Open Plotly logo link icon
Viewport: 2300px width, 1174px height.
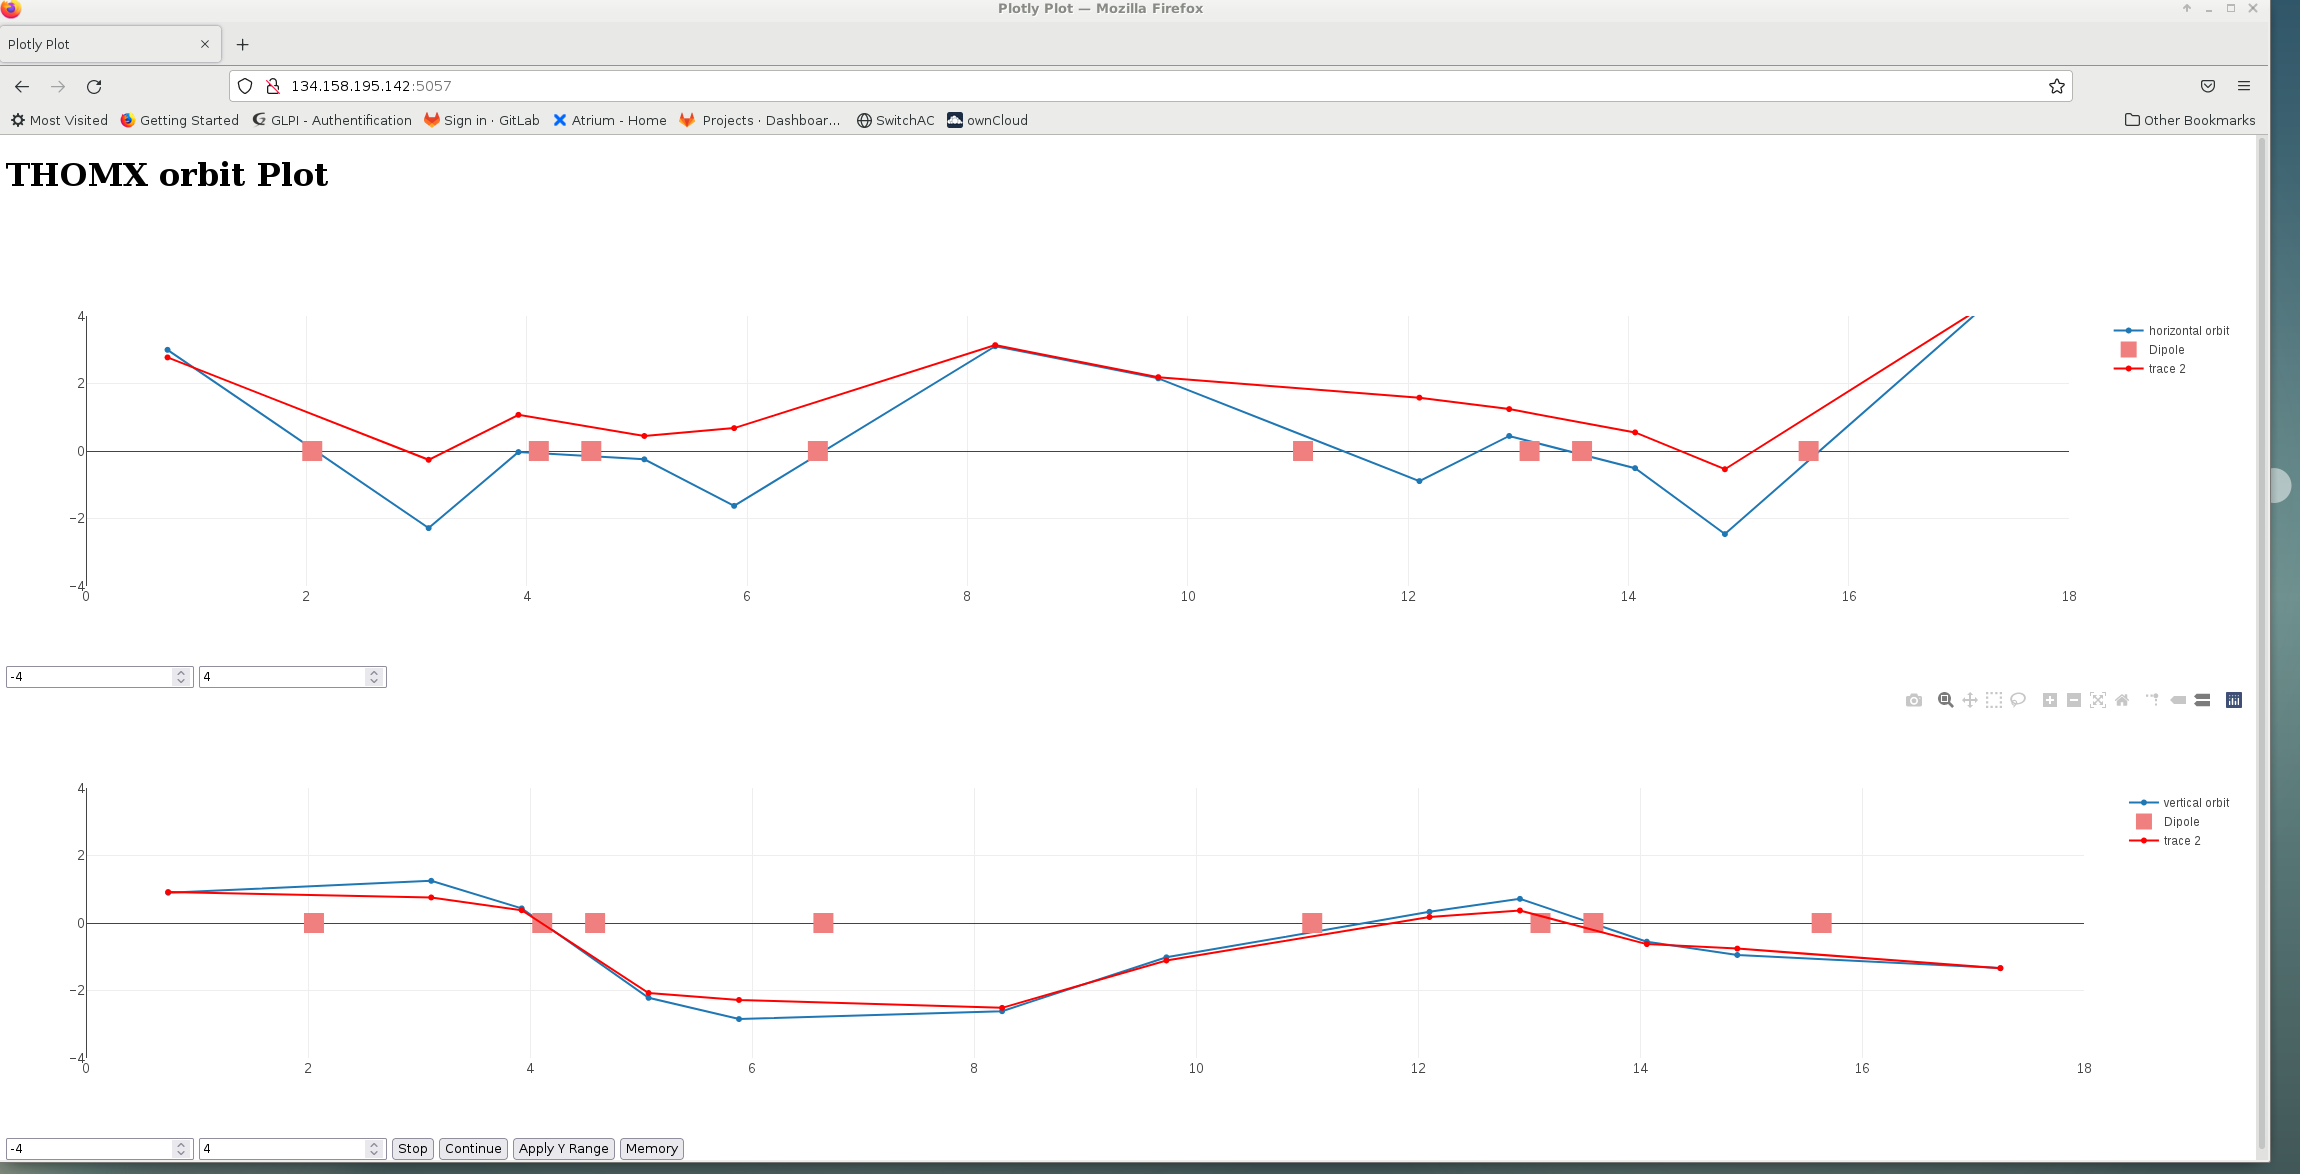2234,700
